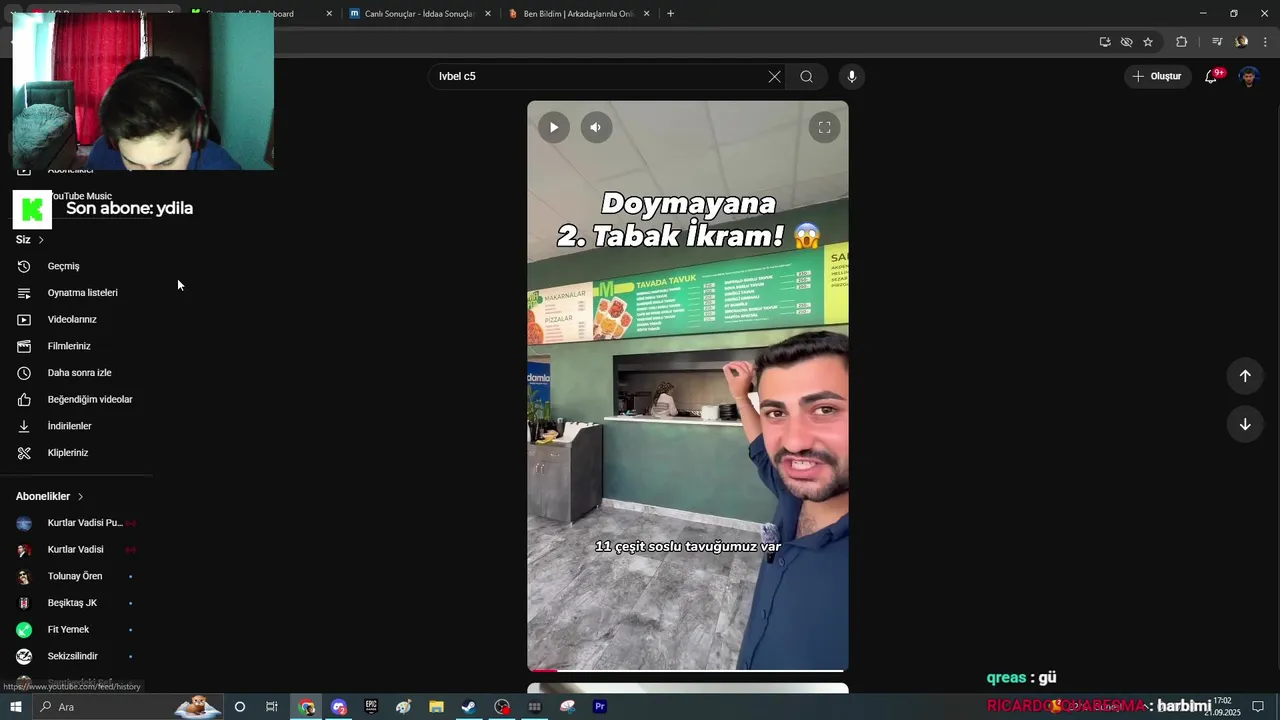Image resolution: width=1280 pixels, height=720 pixels.
Task: Go to the next Short arrow
Action: (x=1245, y=424)
